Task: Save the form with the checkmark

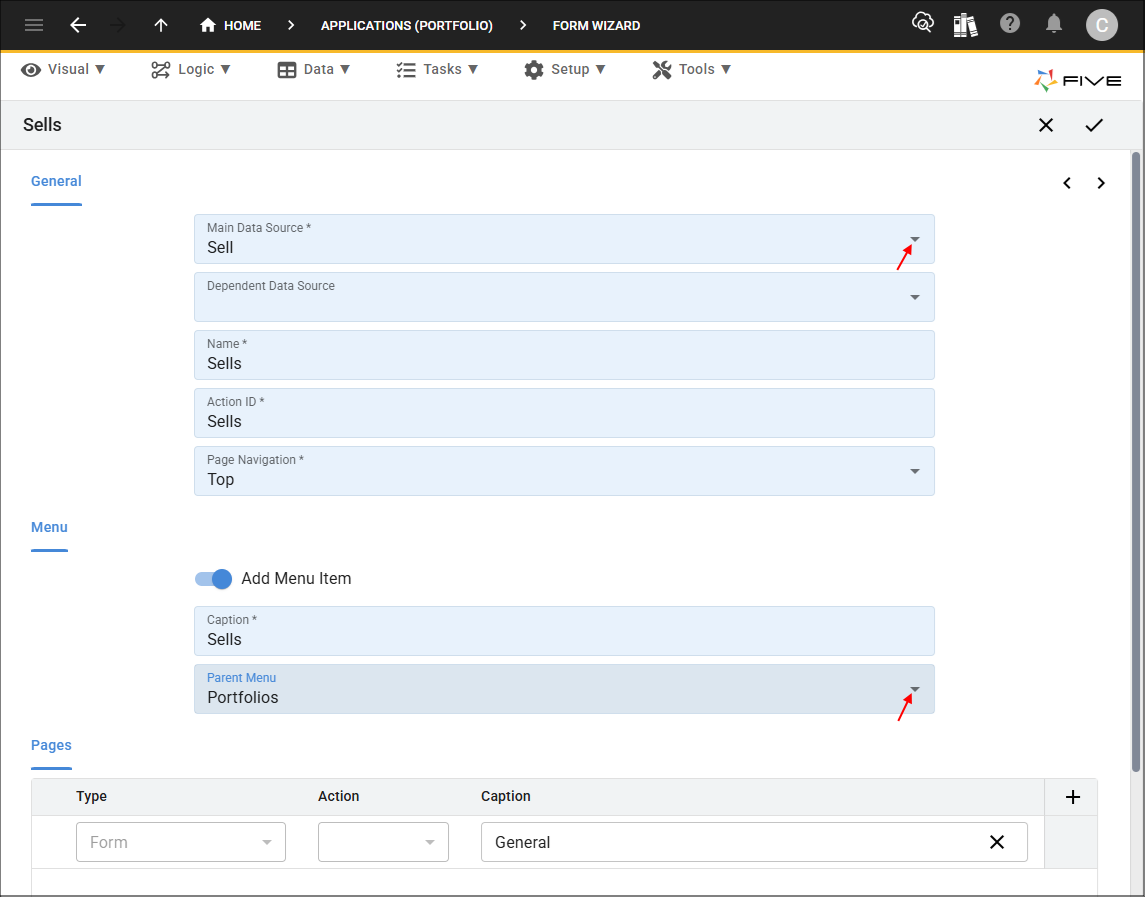Action: click(1094, 125)
